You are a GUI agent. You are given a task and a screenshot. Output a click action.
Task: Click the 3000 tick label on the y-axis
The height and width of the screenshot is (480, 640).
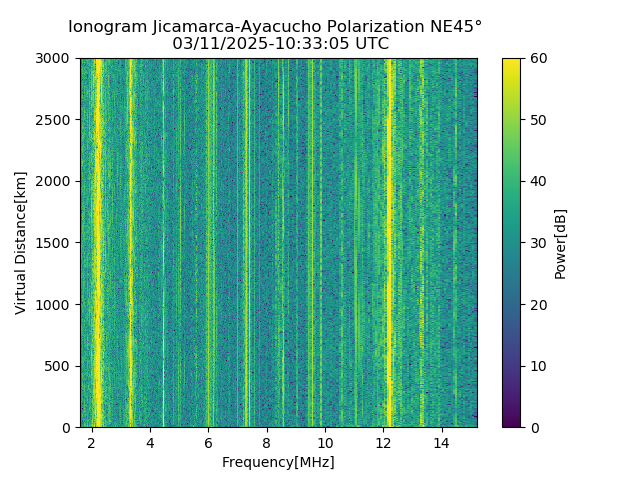52,59
